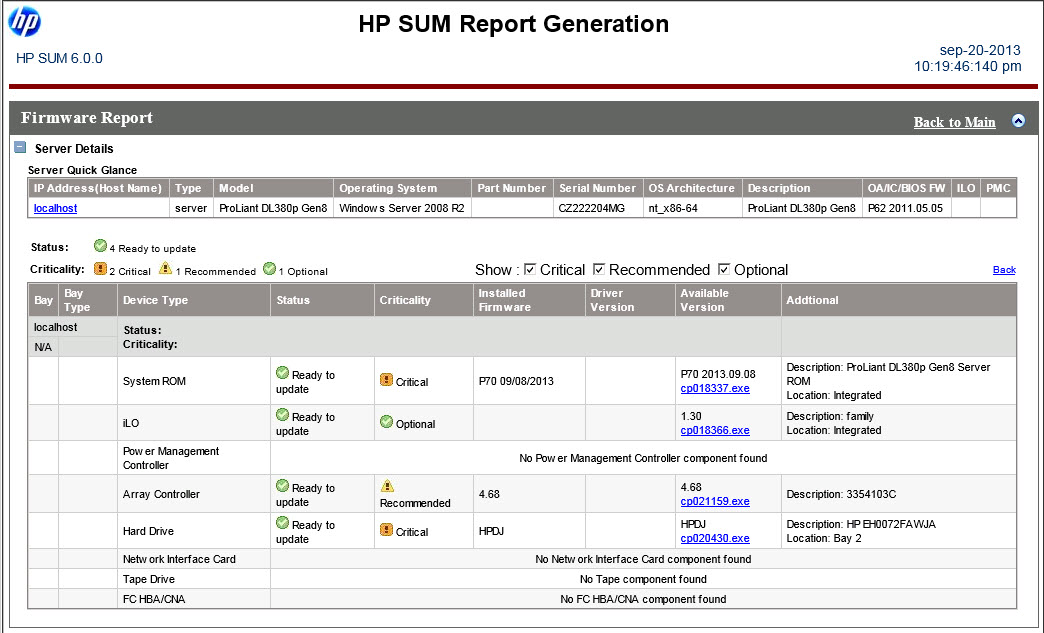Viewport: 1044px width, 633px height.
Task: Click the Operating System column header
Action: [402, 188]
